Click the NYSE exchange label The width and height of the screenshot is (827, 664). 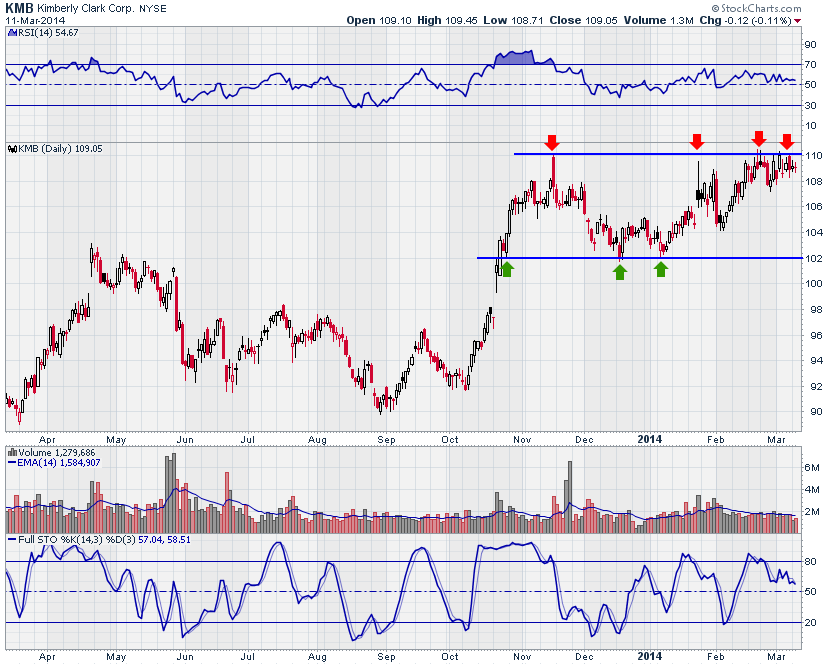(153, 9)
